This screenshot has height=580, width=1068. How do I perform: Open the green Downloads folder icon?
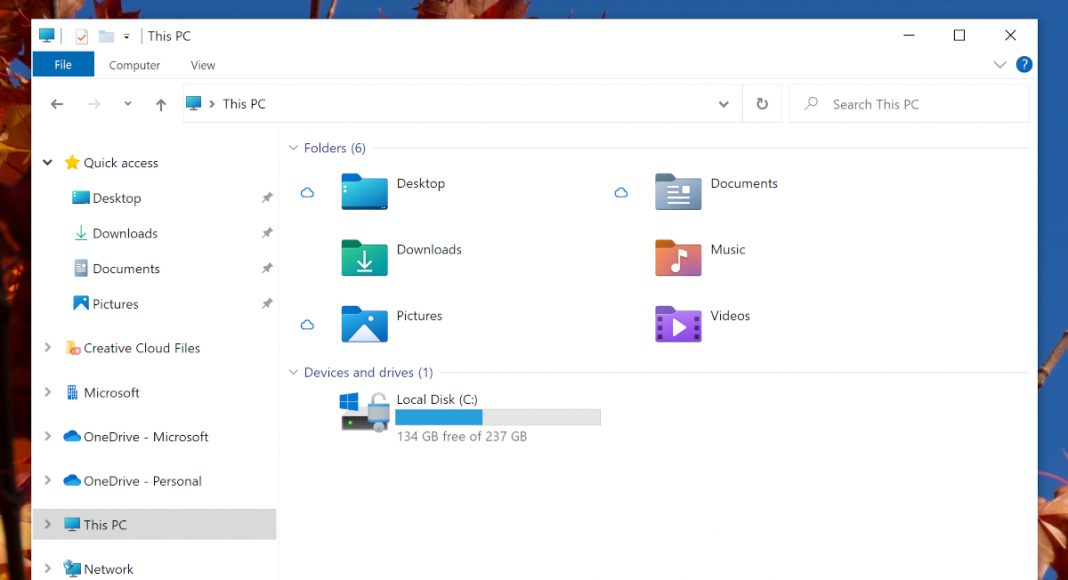(364, 257)
